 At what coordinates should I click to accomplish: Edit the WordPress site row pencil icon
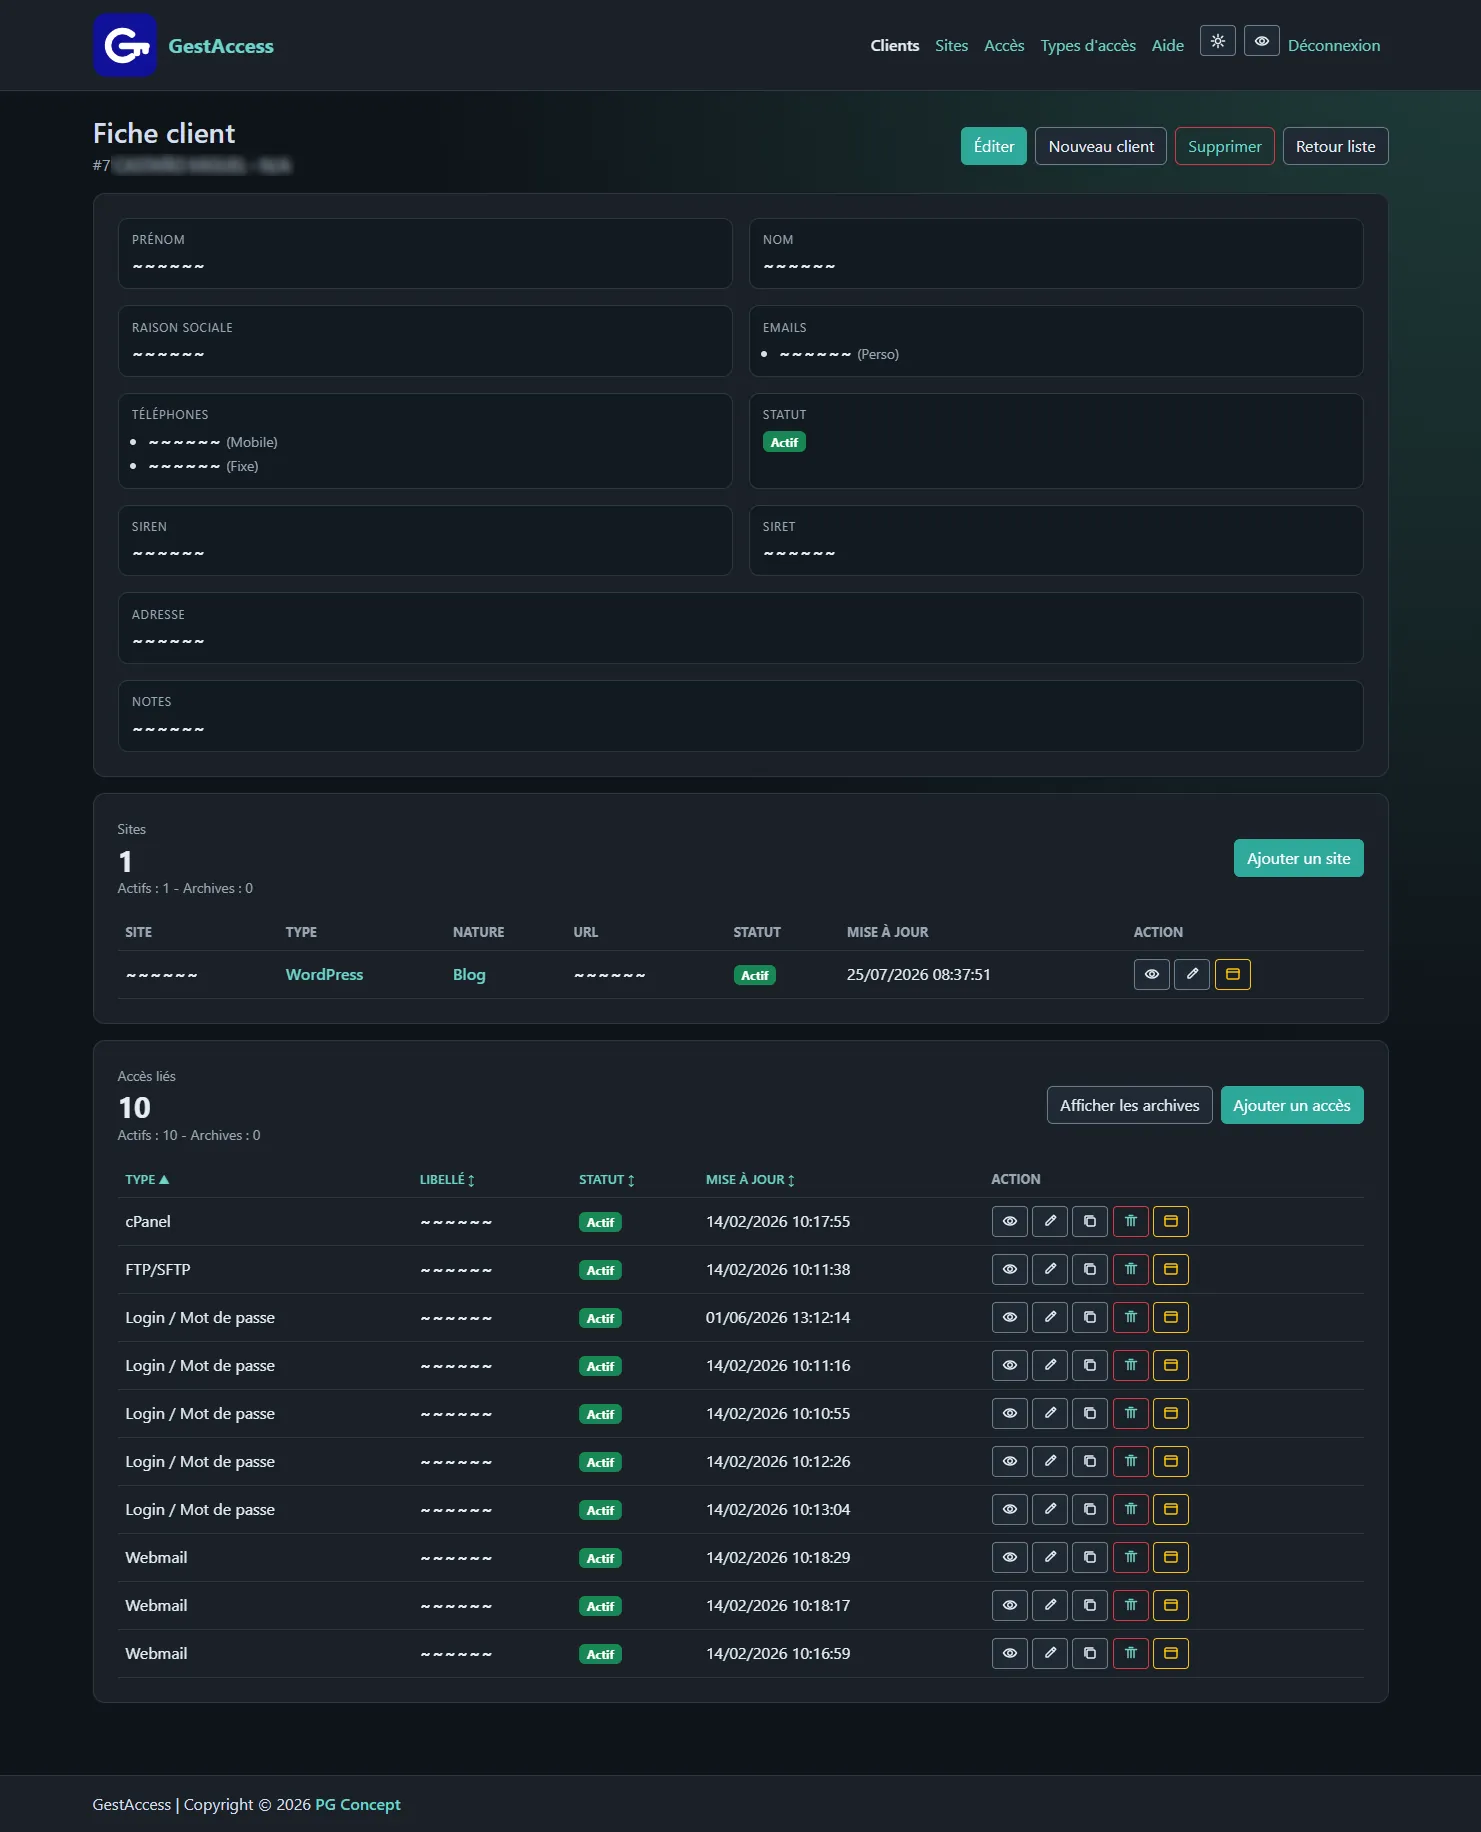pyautogui.click(x=1191, y=974)
